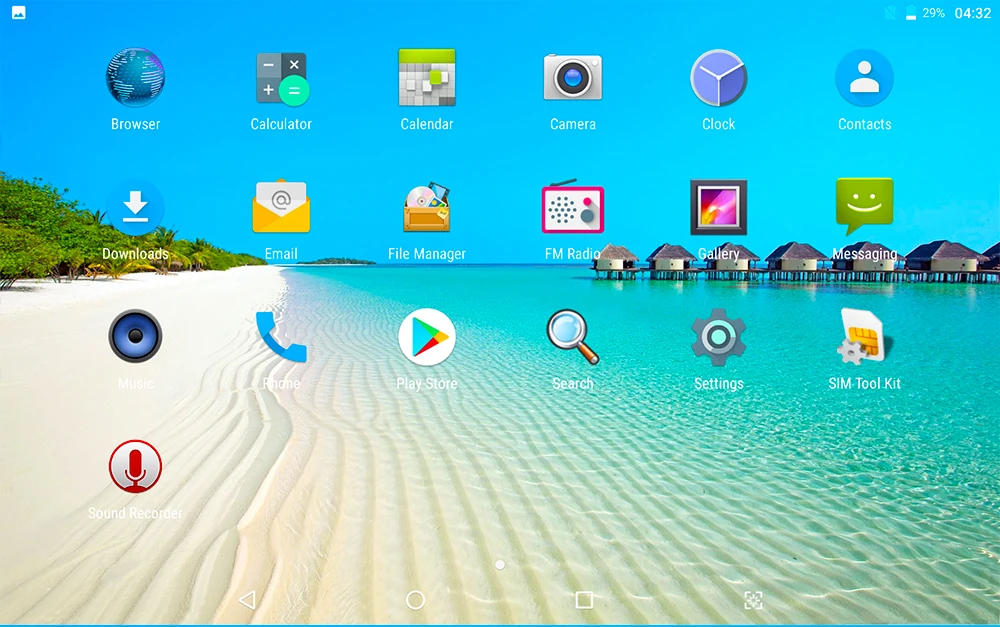Image resolution: width=1000 pixels, height=627 pixels.
Task: Open the Clock app
Action: click(x=719, y=78)
